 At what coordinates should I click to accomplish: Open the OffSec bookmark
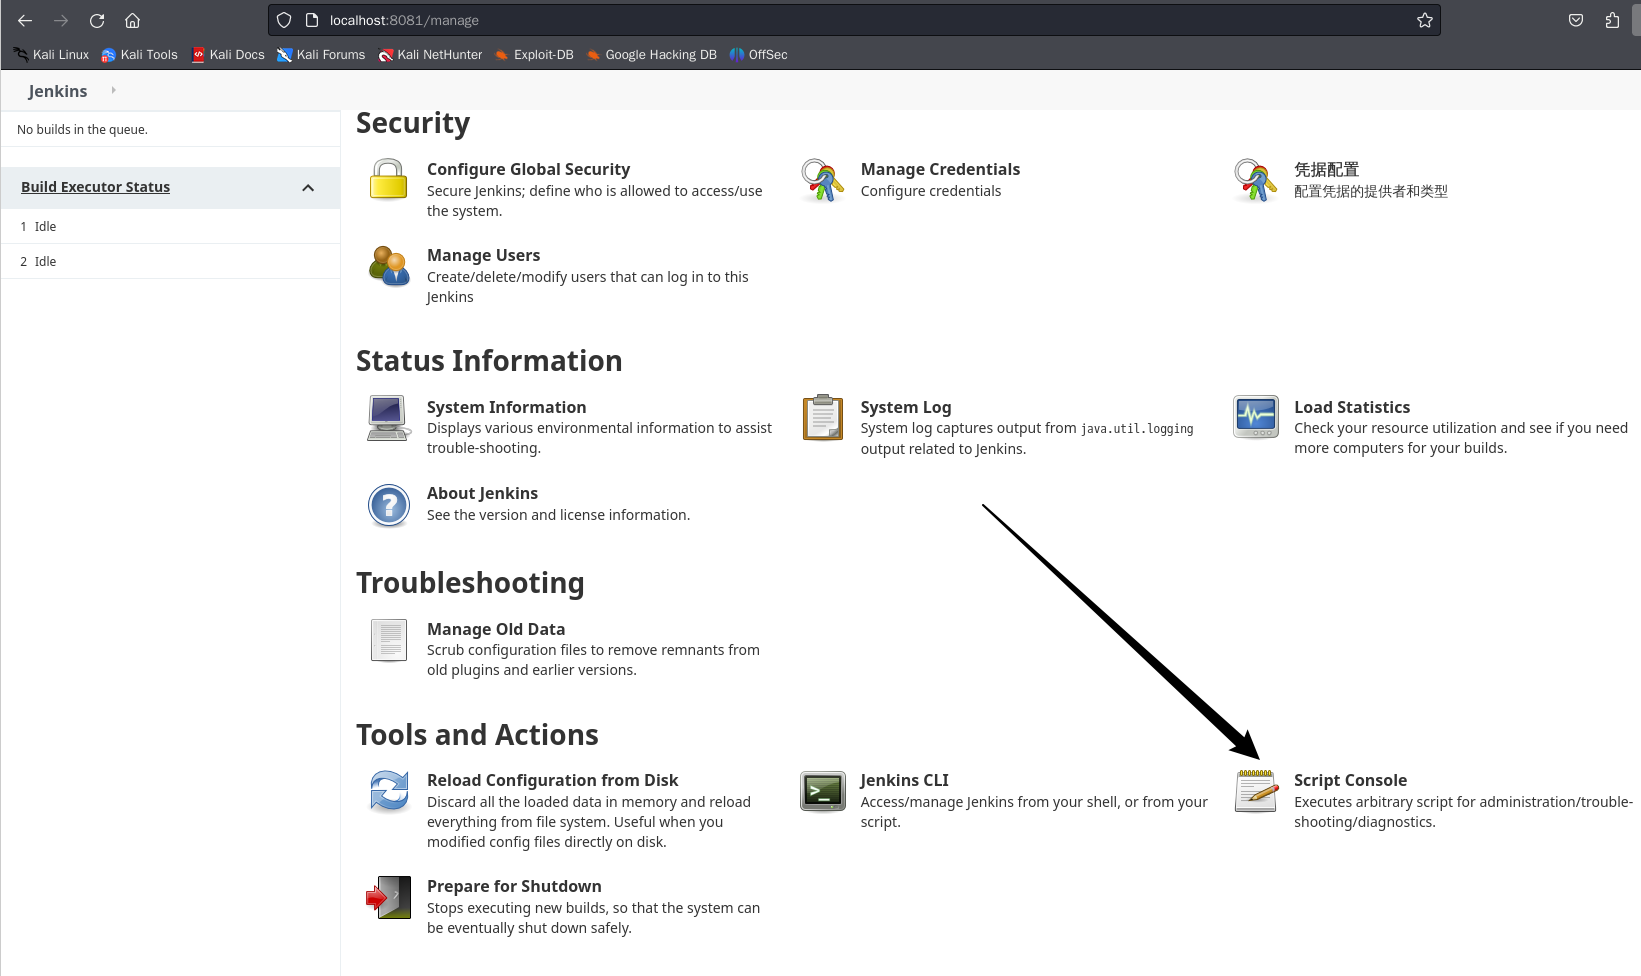pos(758,55)
